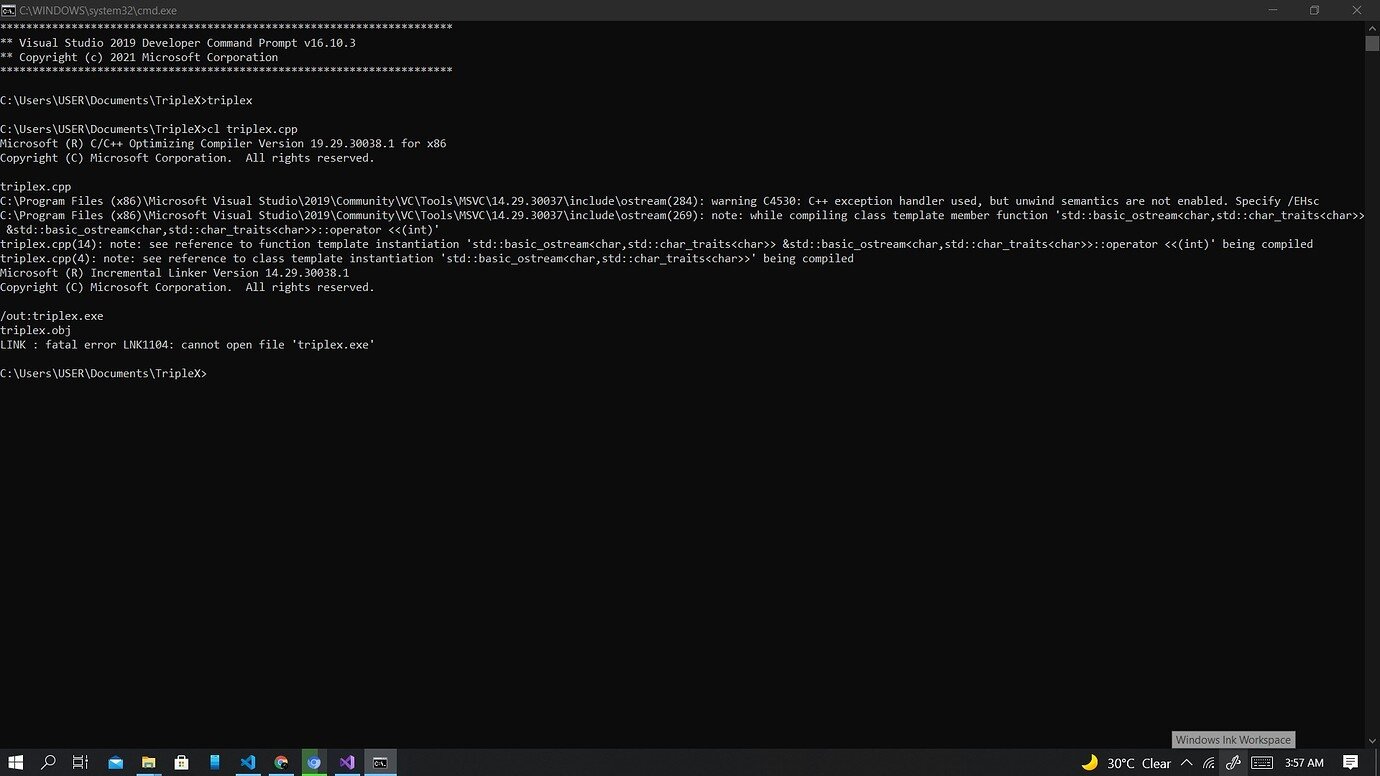Open the clock showing 3:57 AM

[x=1304, y=763]
